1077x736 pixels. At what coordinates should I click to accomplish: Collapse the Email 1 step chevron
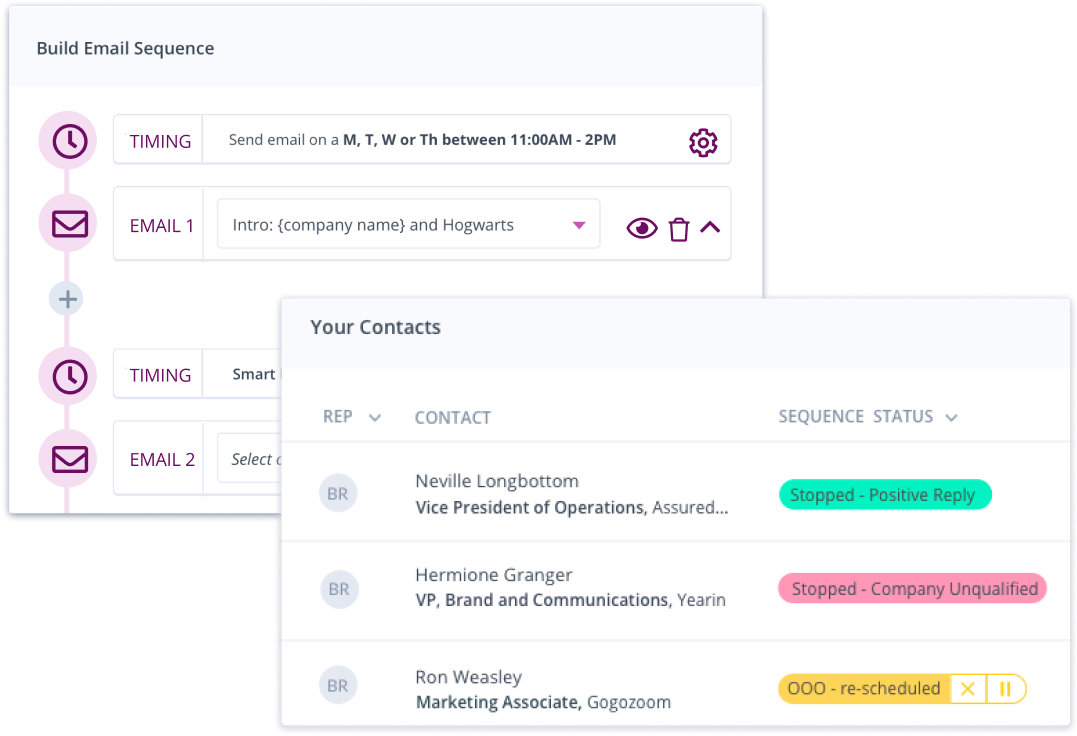(710, 227)
